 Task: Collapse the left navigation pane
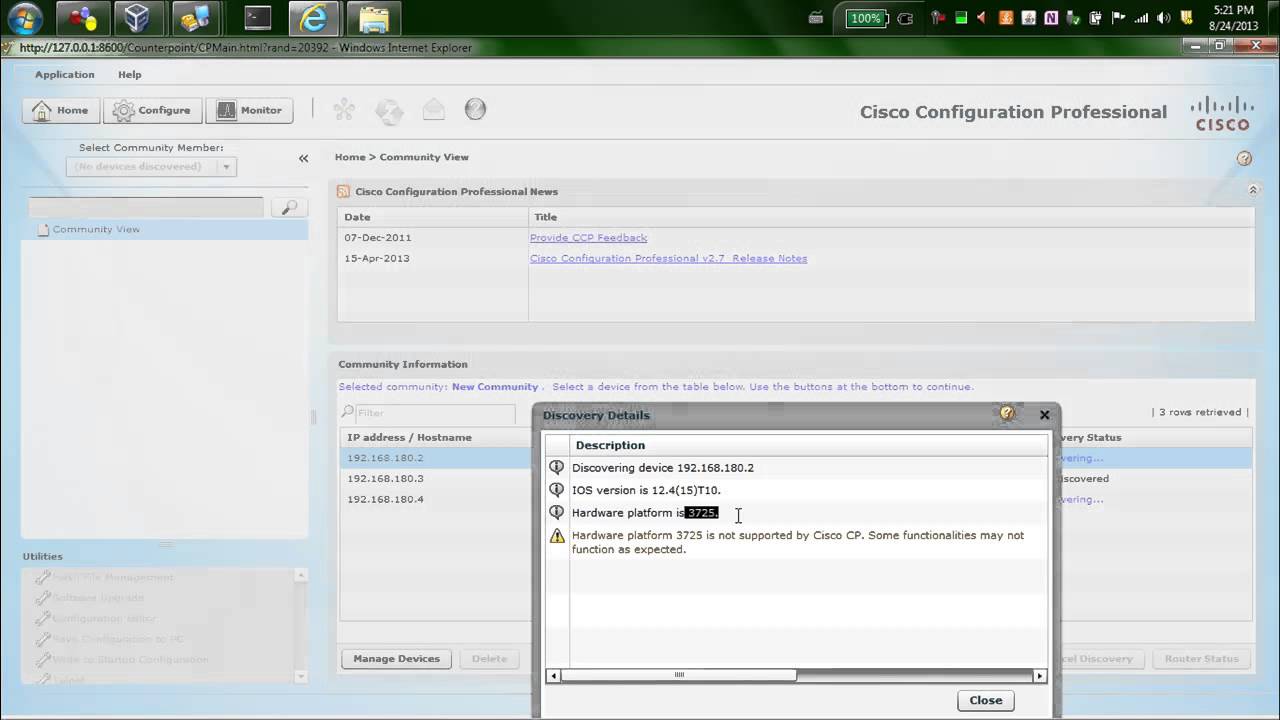(304, 158)
